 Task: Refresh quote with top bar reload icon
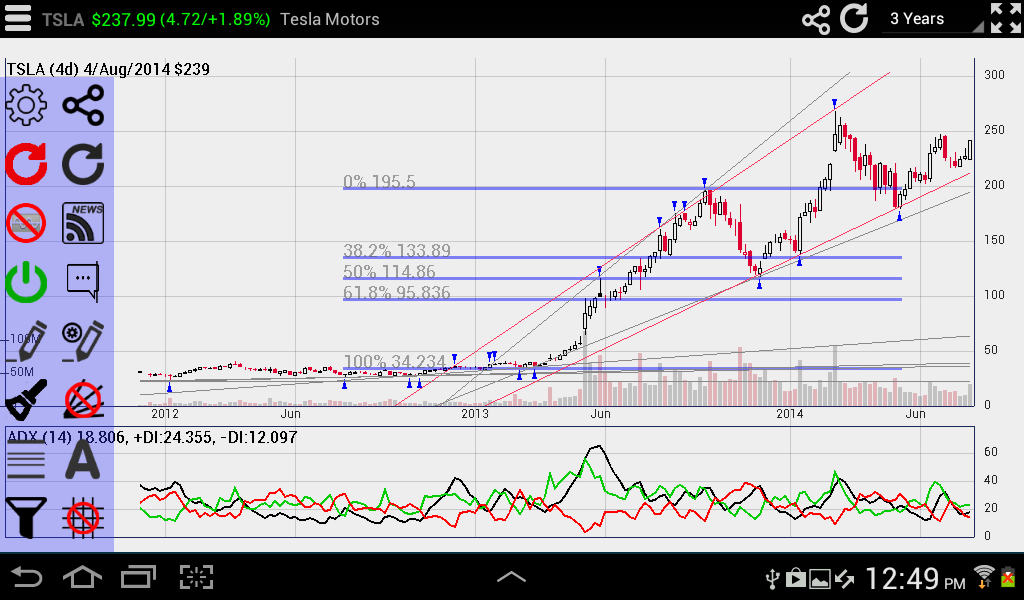tap(854, 18)
